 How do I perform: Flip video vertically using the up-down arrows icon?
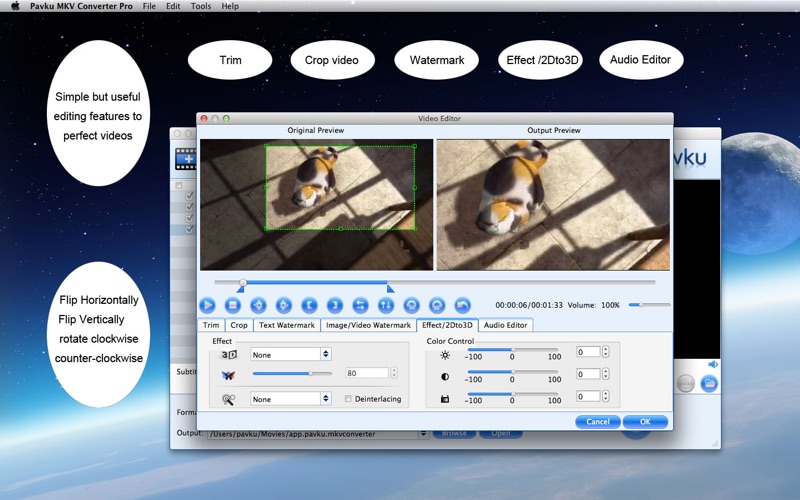386,305
